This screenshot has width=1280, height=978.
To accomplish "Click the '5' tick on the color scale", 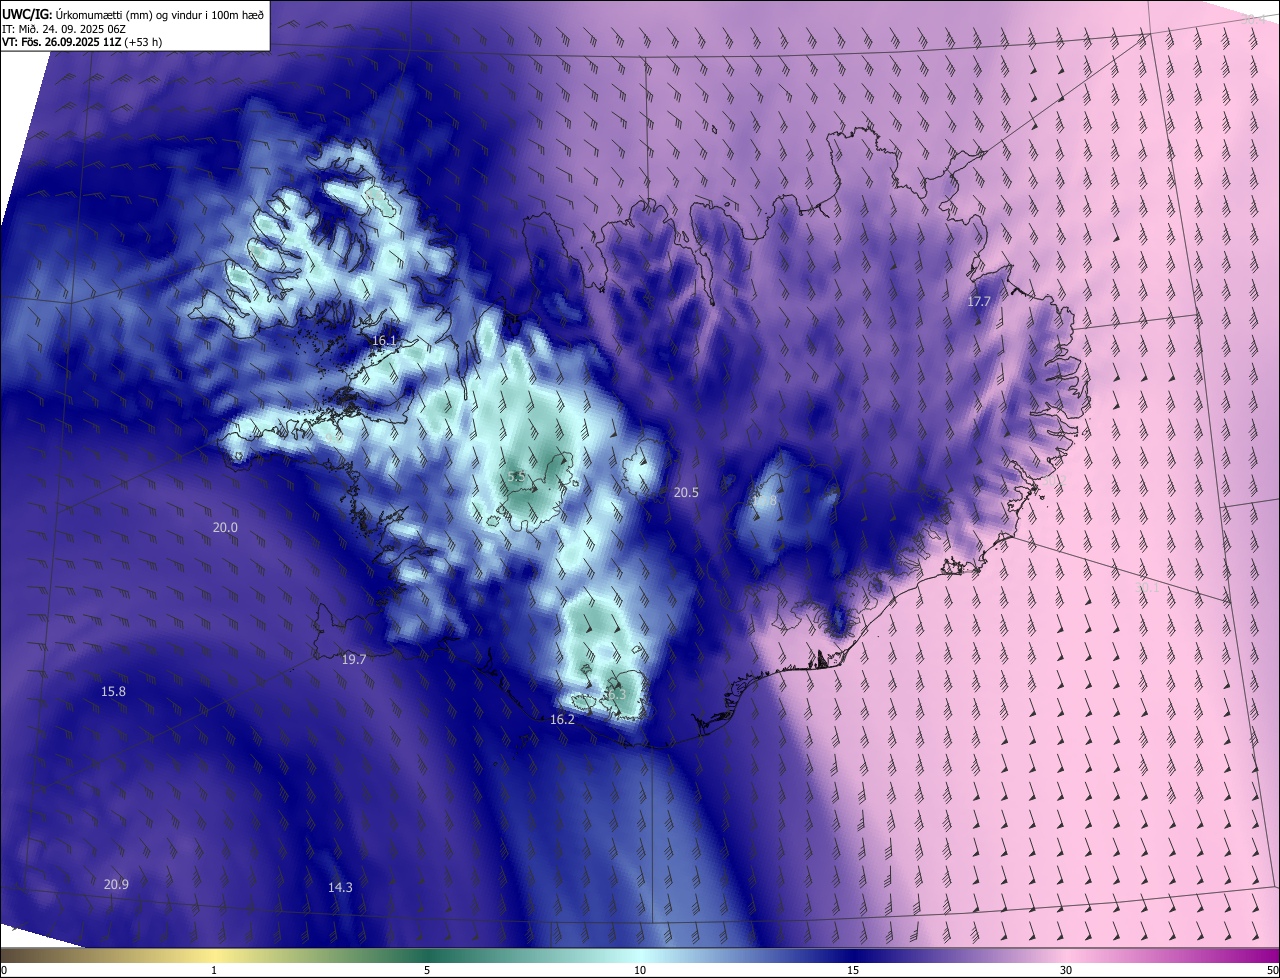I will (427, 970).
